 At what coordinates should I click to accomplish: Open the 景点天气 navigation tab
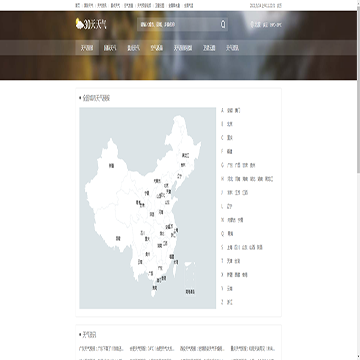tap(133, 48)
